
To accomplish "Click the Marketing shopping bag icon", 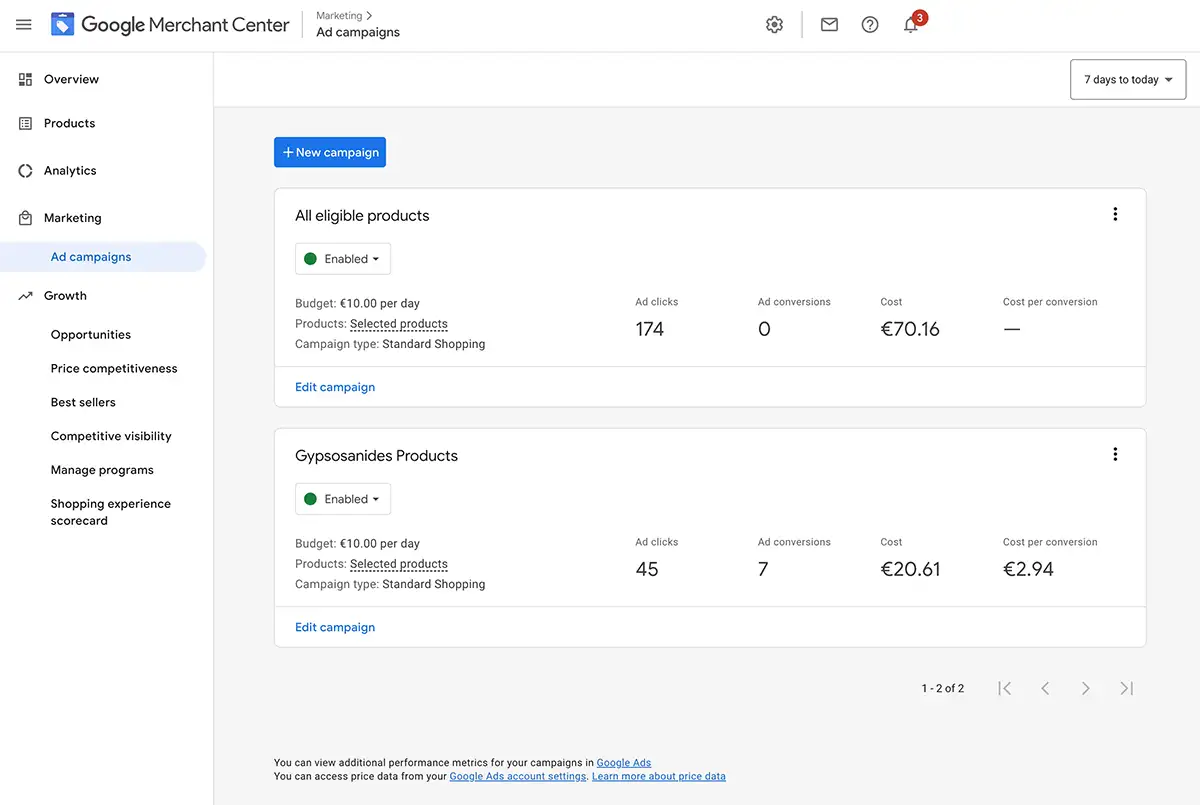I will 26,218.
